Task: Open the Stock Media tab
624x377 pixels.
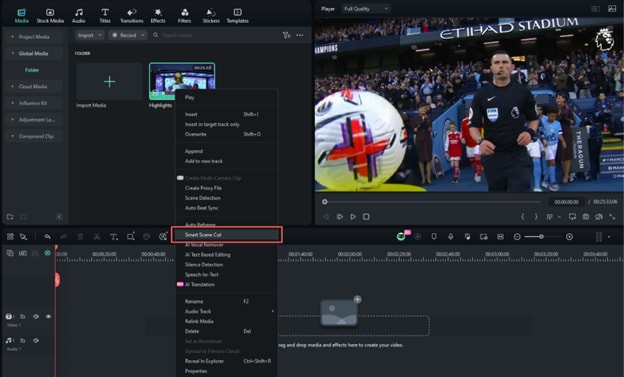Action: click(x=50, y=16)
